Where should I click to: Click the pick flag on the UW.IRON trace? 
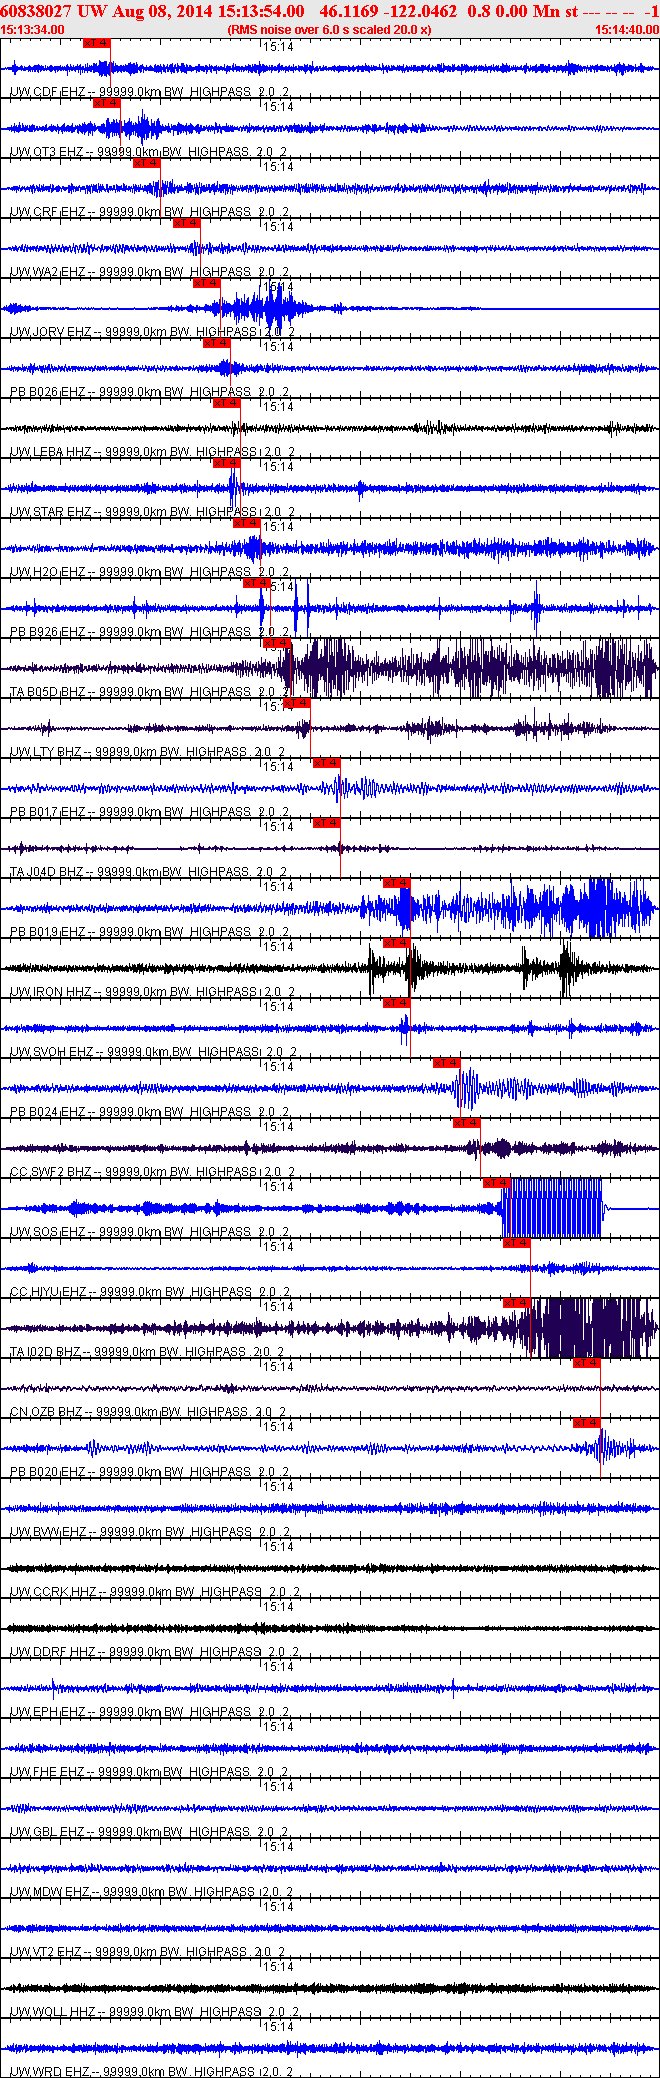(x=397, y=943)
